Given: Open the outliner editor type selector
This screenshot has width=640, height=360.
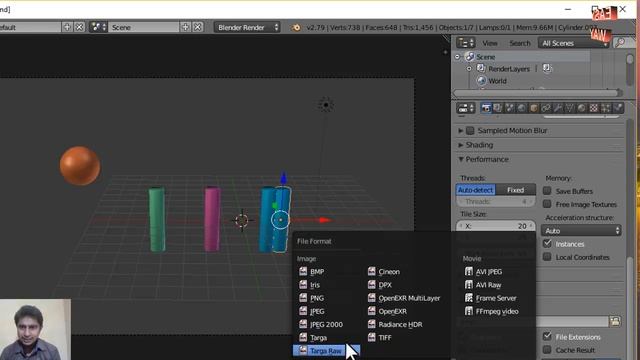Looking at the screenshot, I should click(466, 43).
